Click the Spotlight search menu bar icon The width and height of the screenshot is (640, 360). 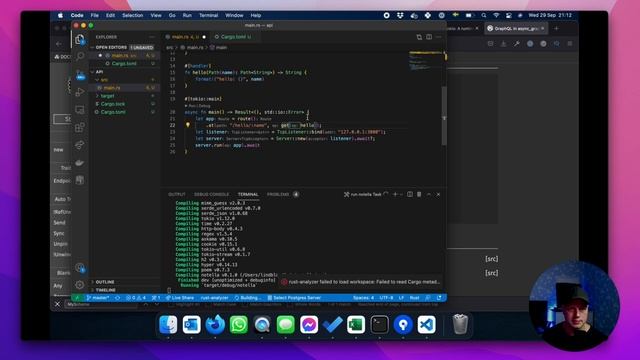point(484,15)
